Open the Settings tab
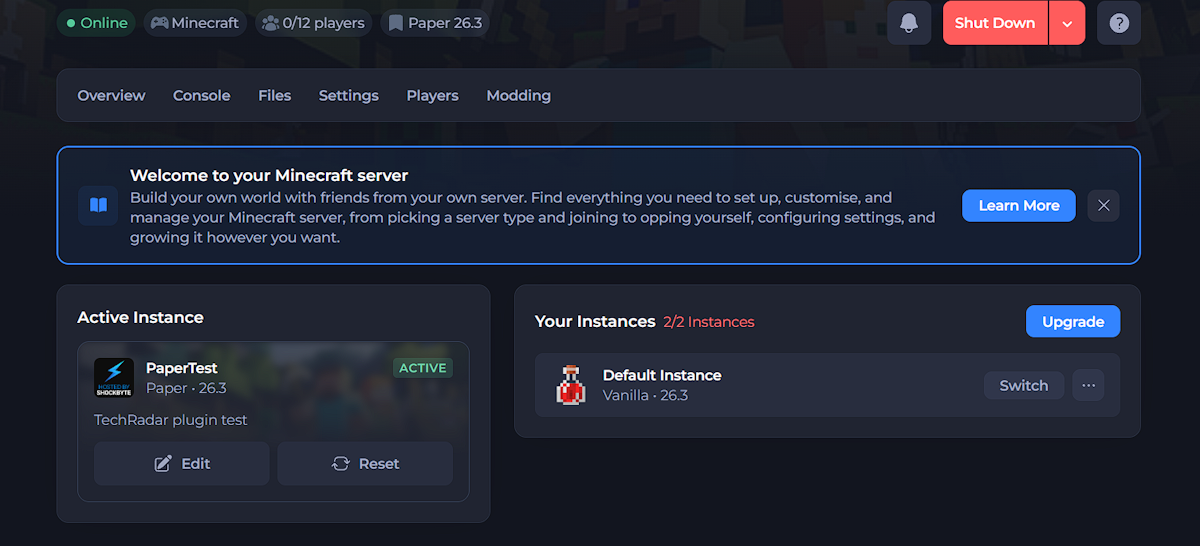This screenshot has height=546, width=1200. pyautogui.click(x=349, y=95)
